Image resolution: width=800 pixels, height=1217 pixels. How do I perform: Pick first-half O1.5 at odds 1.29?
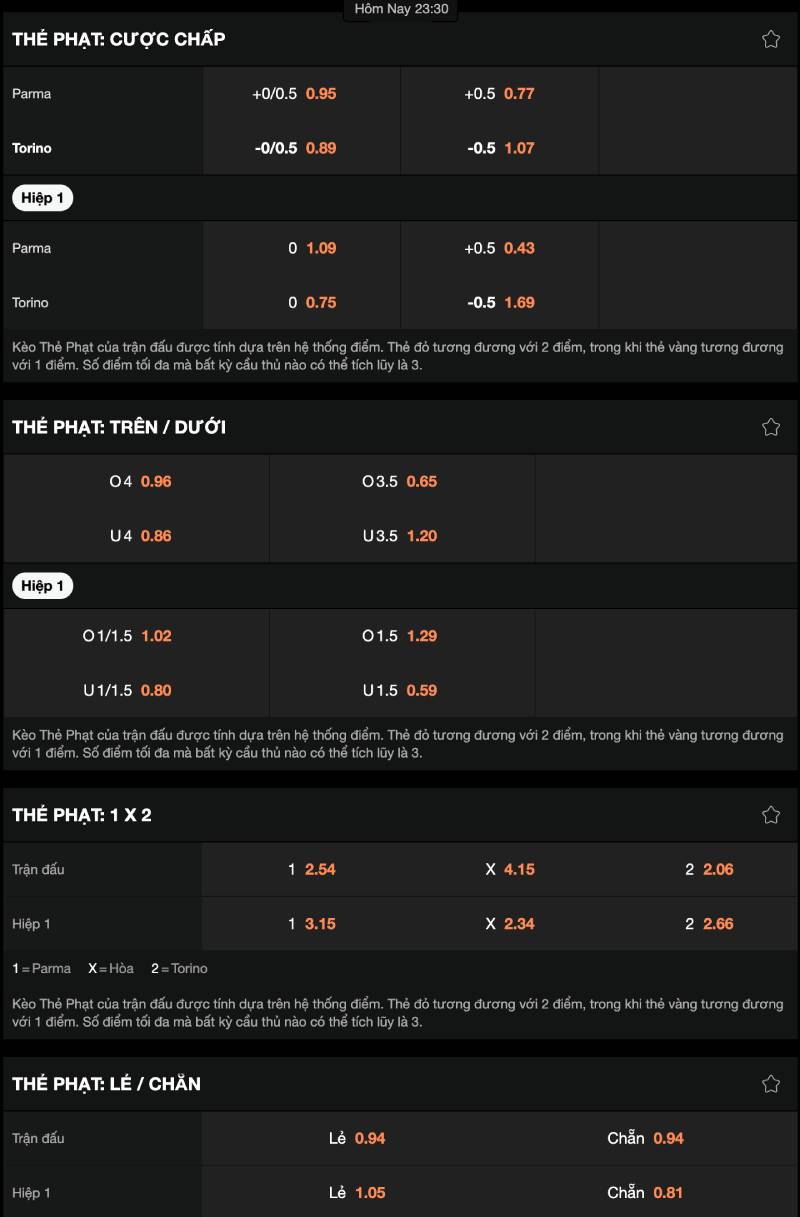coord(401,636)
